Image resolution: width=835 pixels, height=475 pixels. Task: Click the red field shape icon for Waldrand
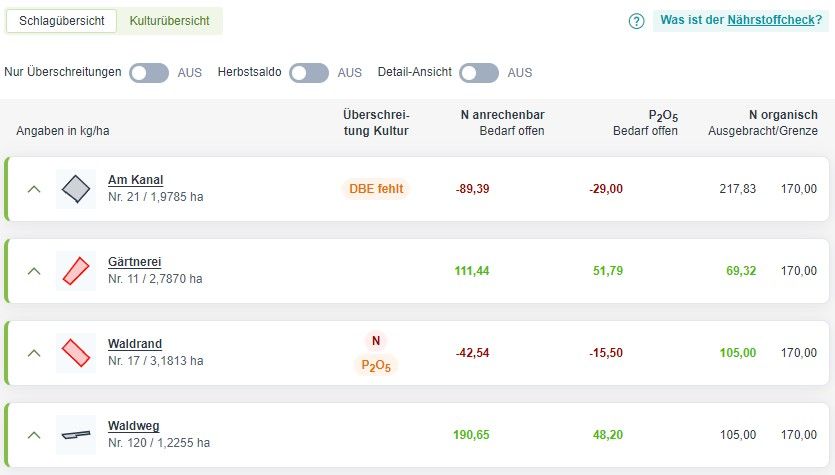point(76,353)
